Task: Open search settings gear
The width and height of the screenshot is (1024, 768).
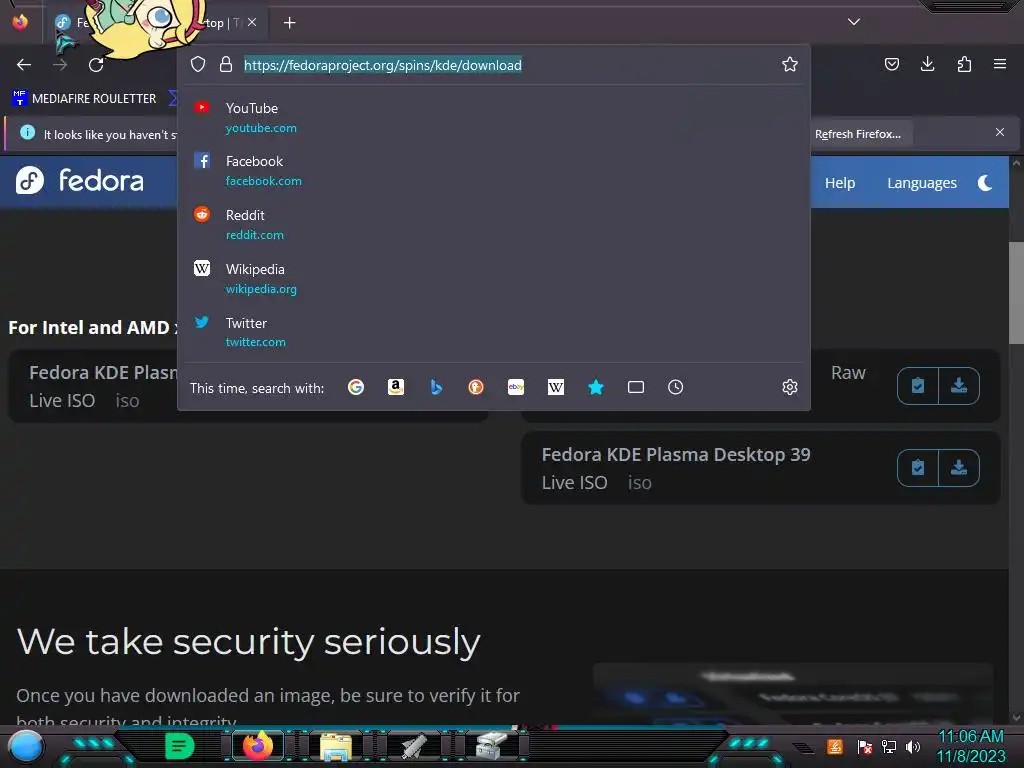Action: pos(790,387)
